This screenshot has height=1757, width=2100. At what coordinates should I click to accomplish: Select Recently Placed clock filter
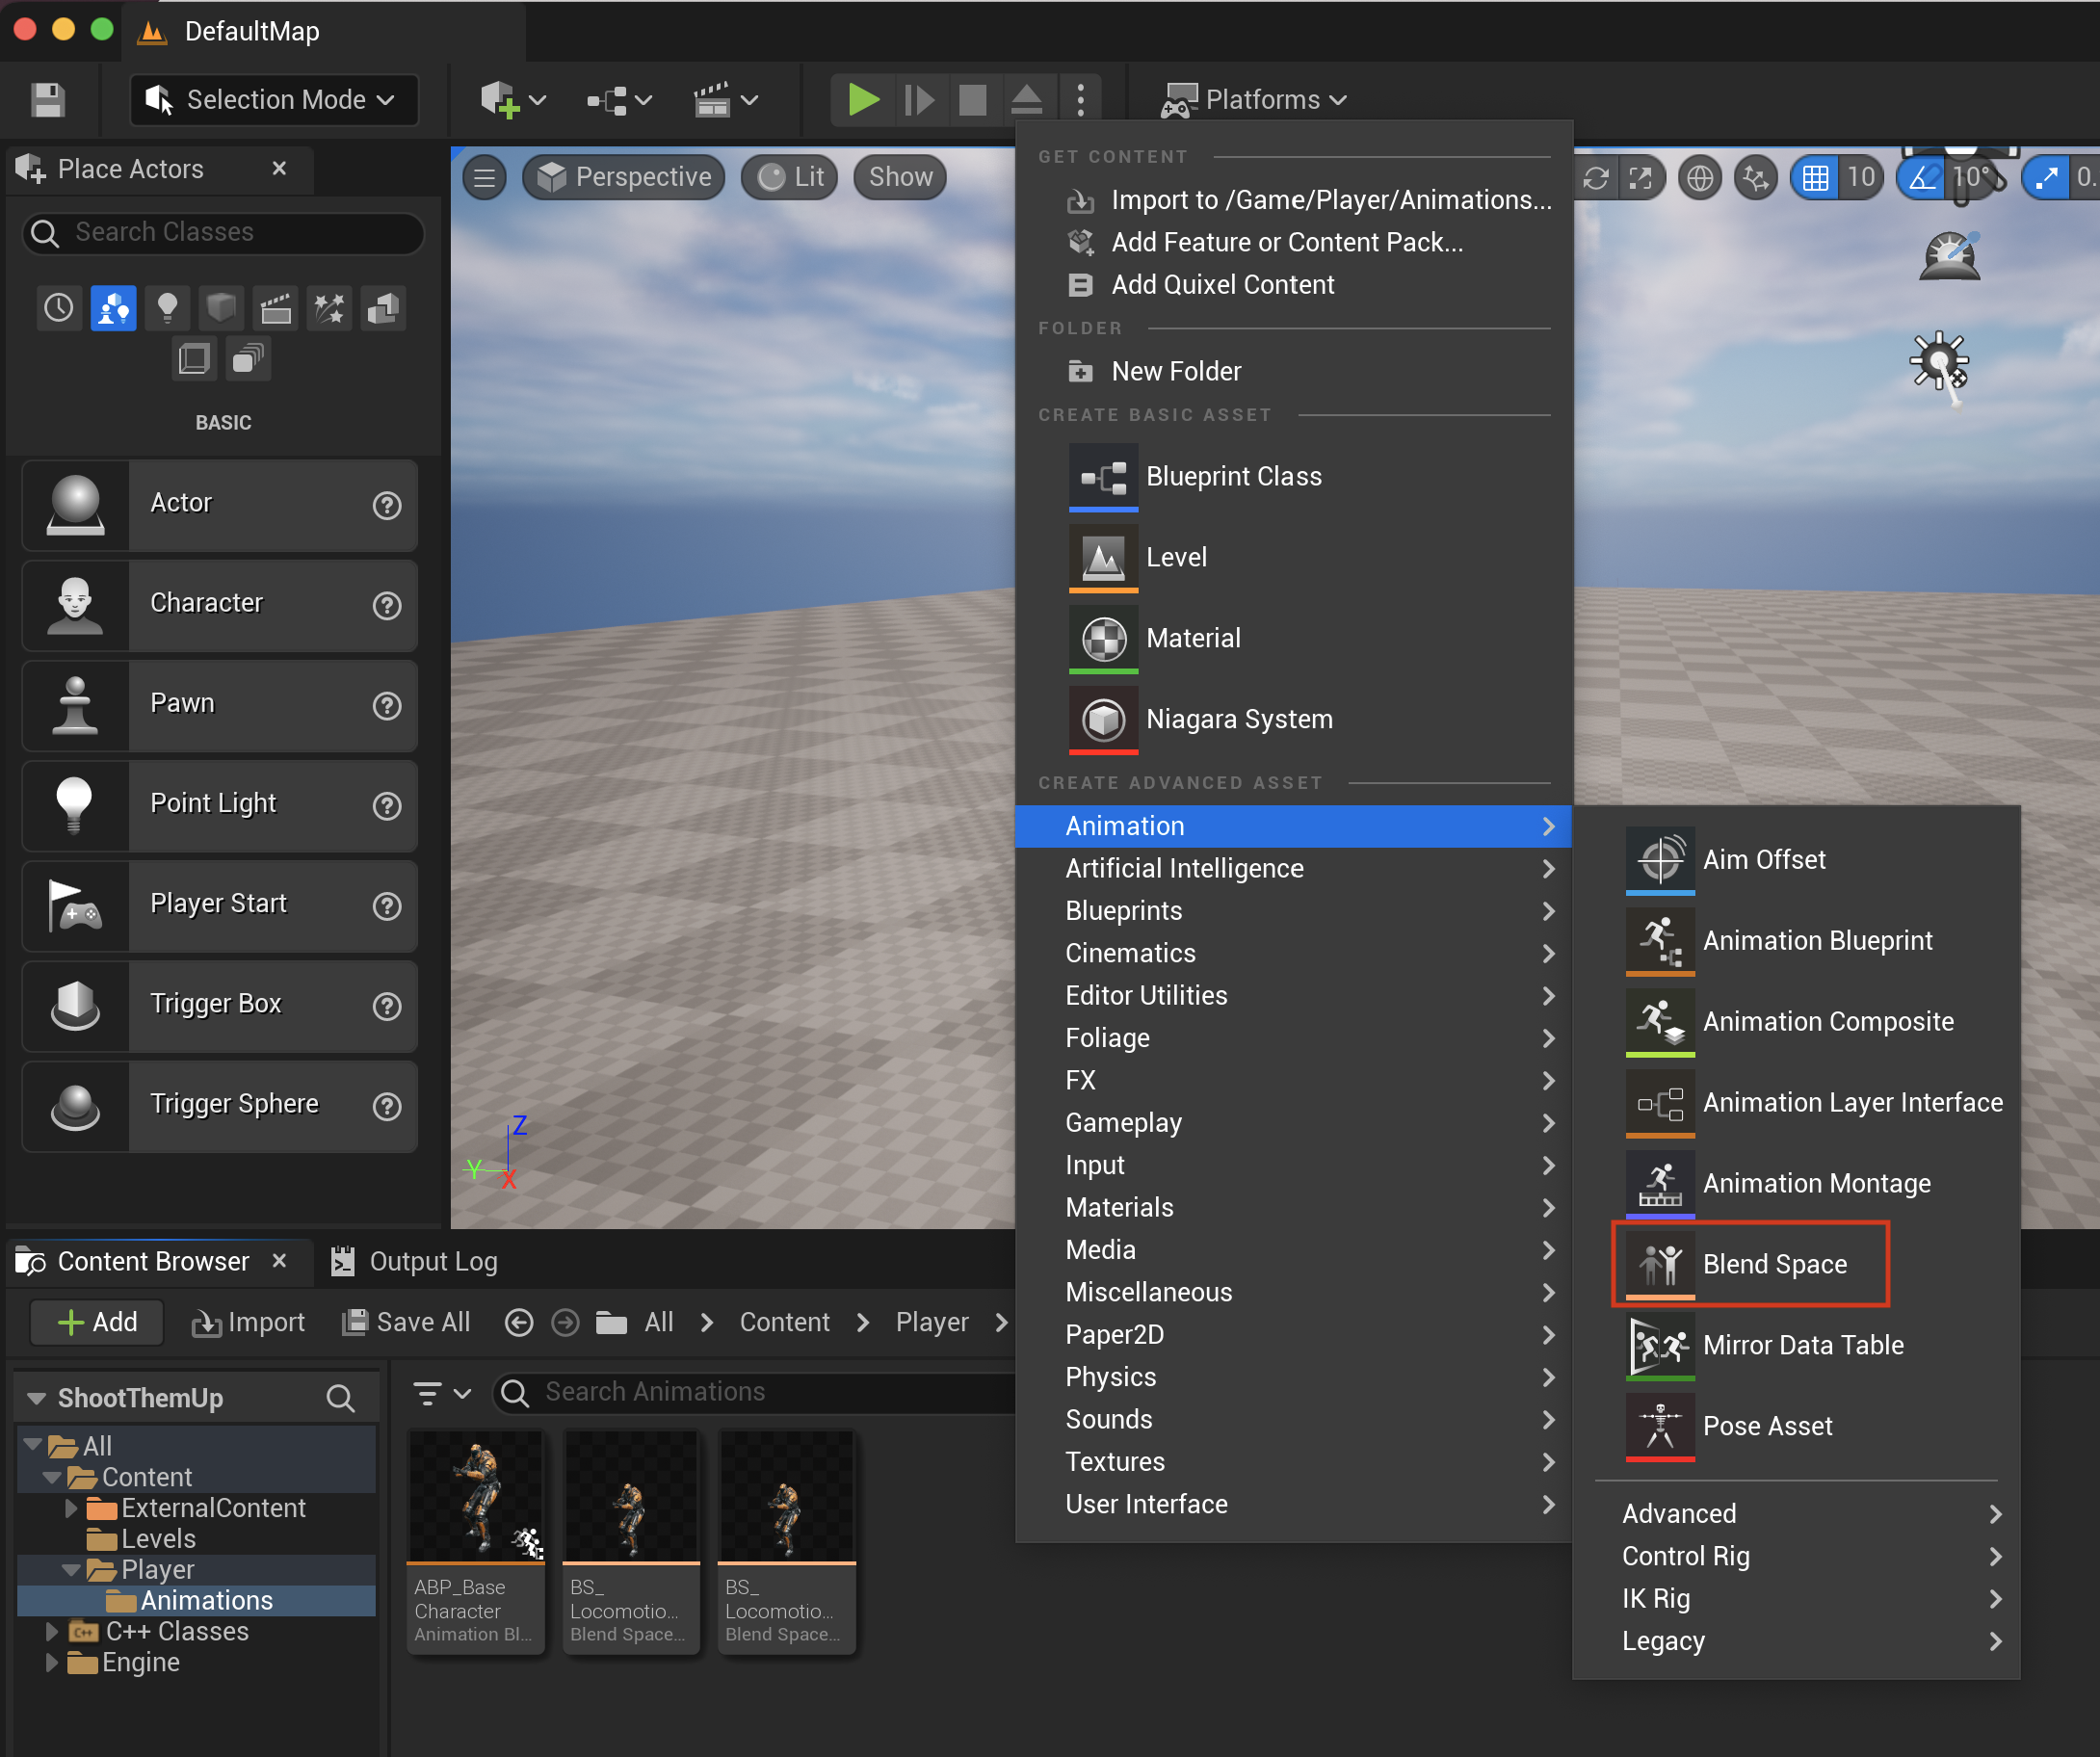pos(59,308)
